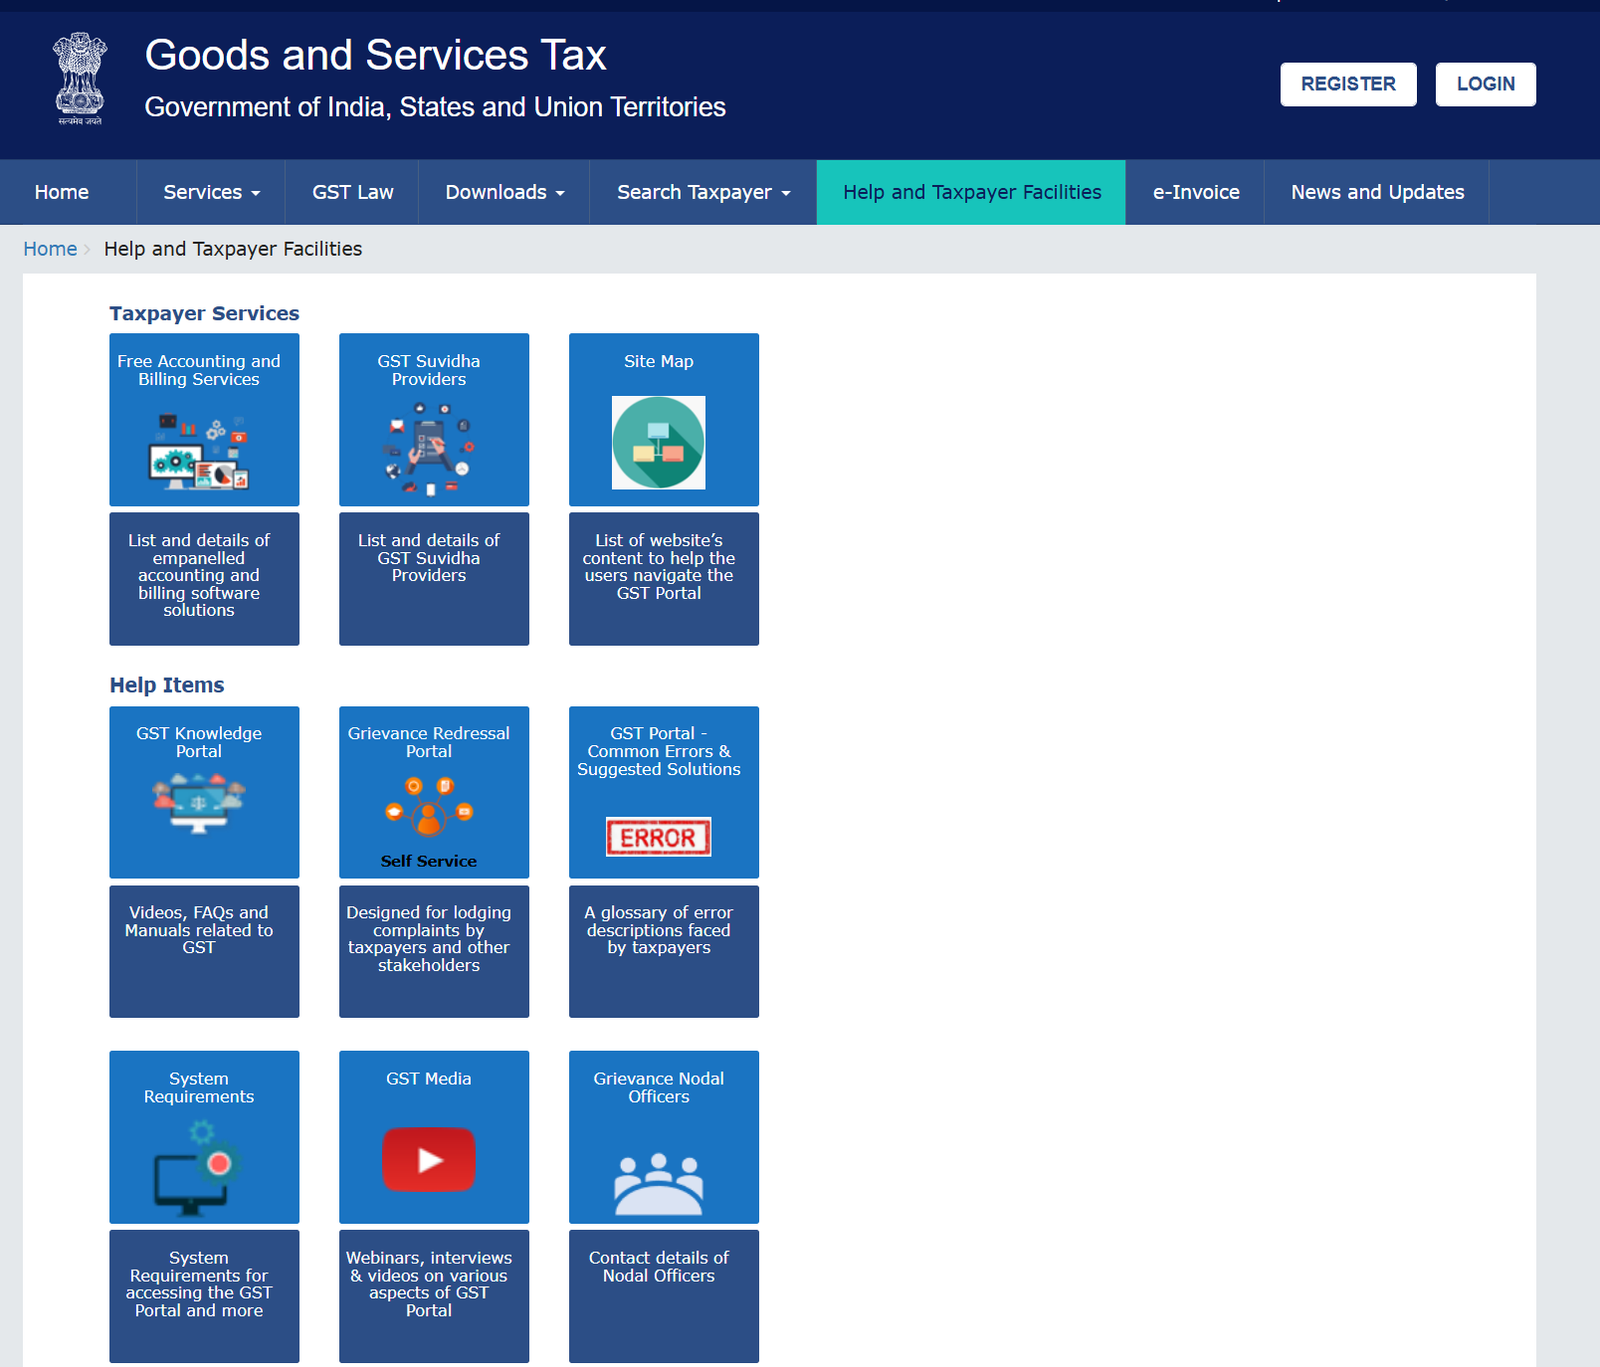This screenshot has height=1367, width=1600.
Task: Click the GST Knowledge Portal monitor icon
Action: (198, 803)
